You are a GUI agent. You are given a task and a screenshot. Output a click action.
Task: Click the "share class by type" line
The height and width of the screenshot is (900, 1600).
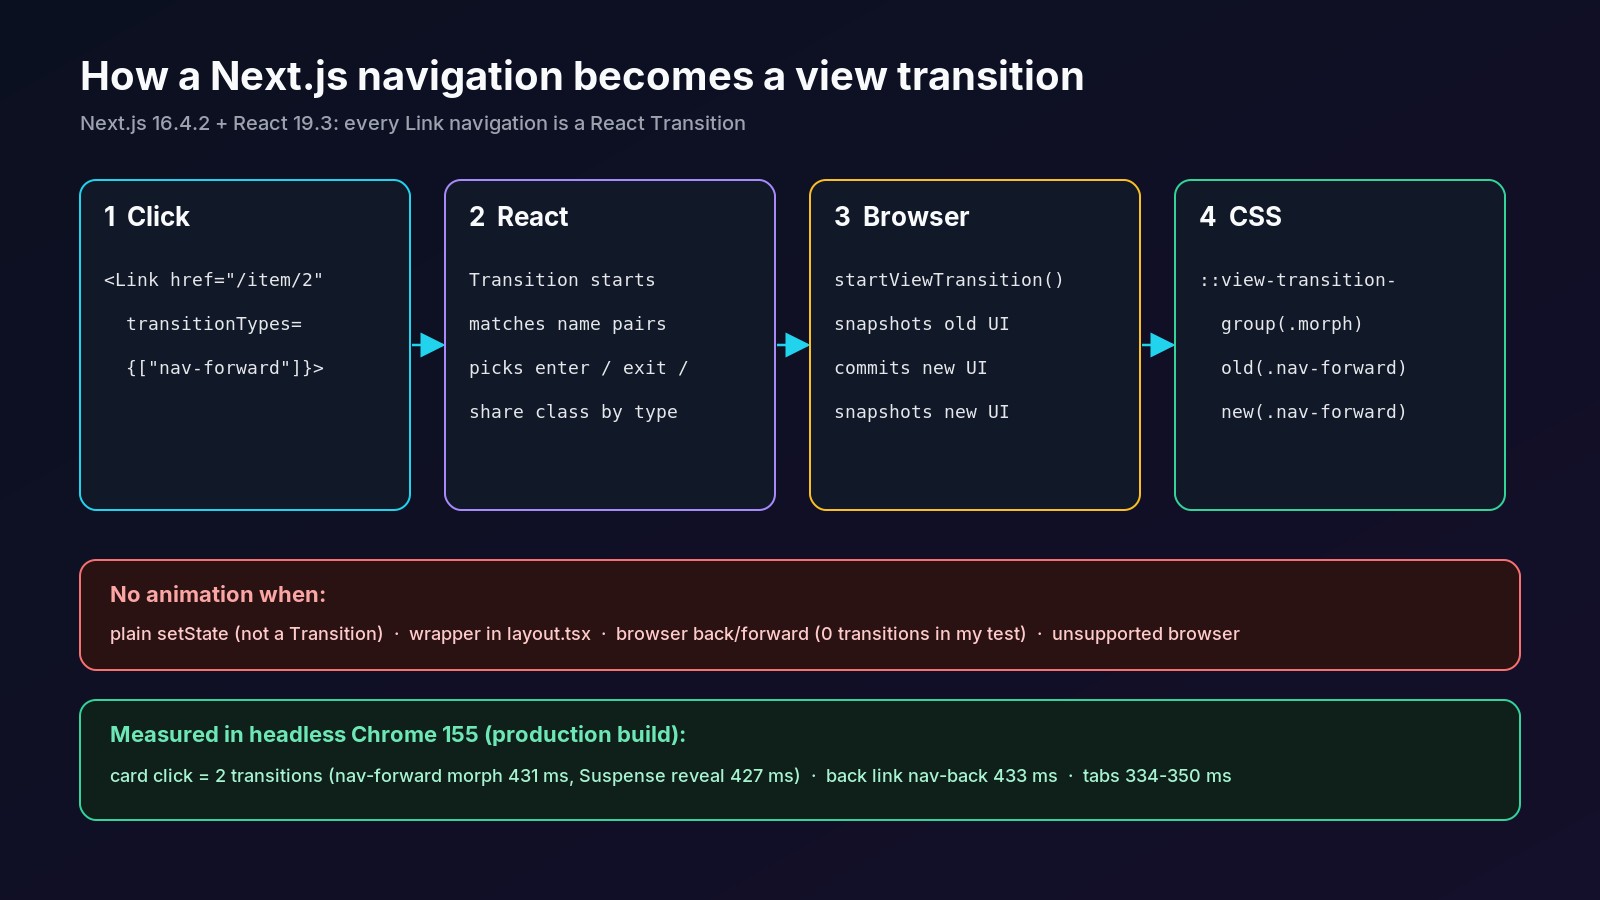(573, 412)
